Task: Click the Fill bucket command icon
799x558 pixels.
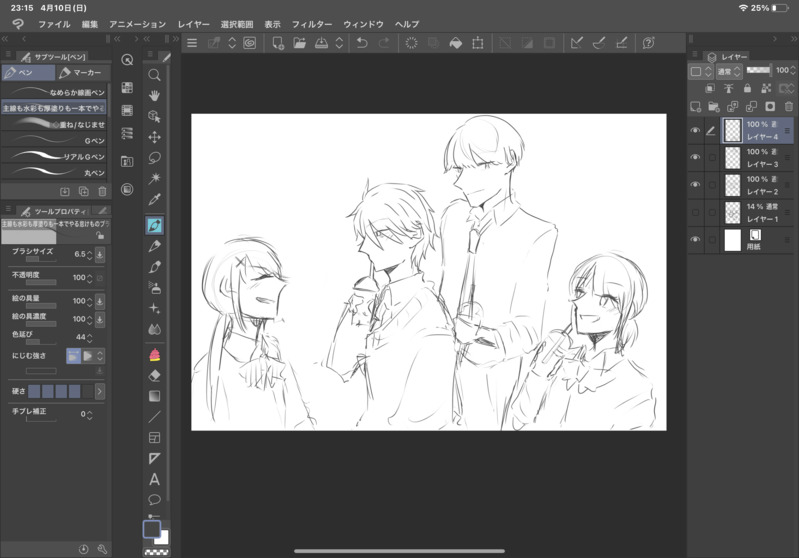Action: (x=456, y=43)
